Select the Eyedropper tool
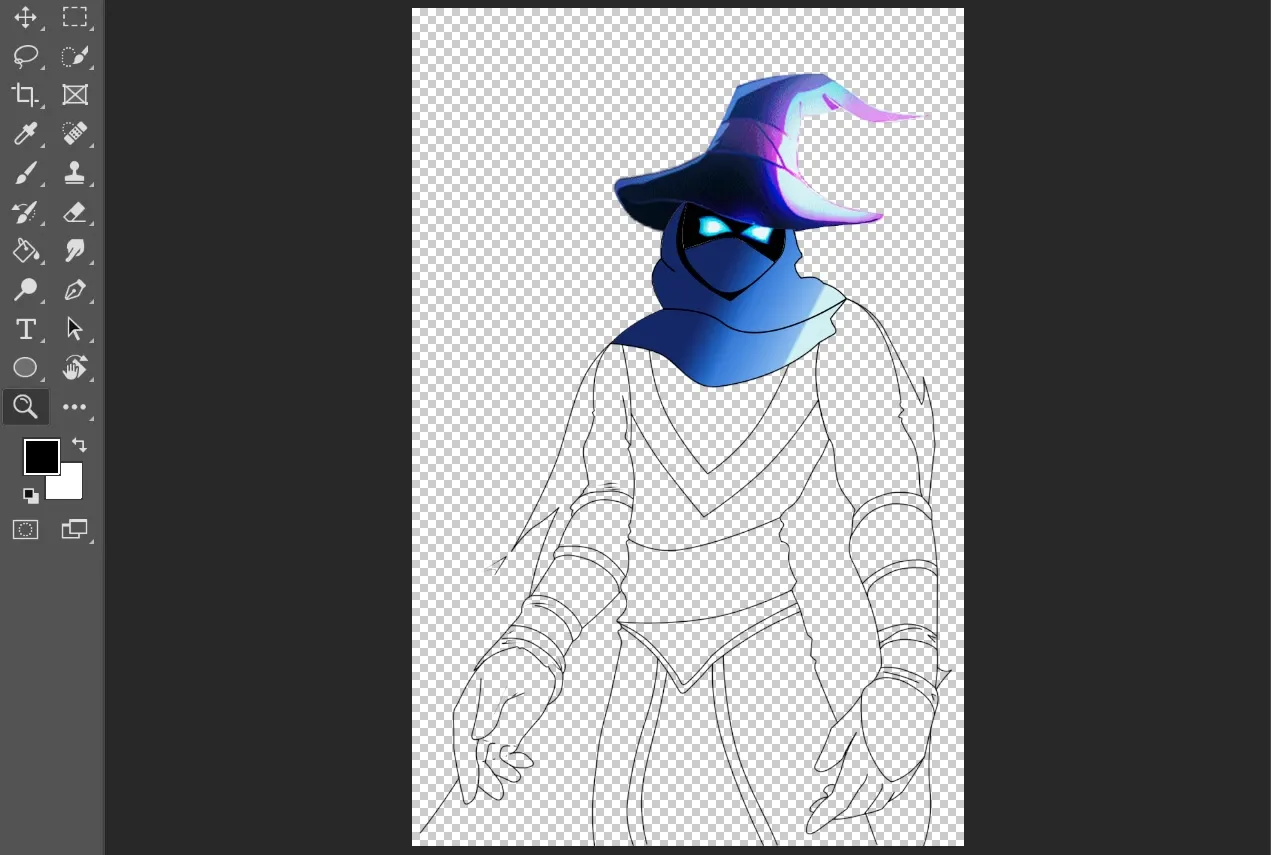The height and width of the screenshot is (855, 1271). click(x=25, y=134)
